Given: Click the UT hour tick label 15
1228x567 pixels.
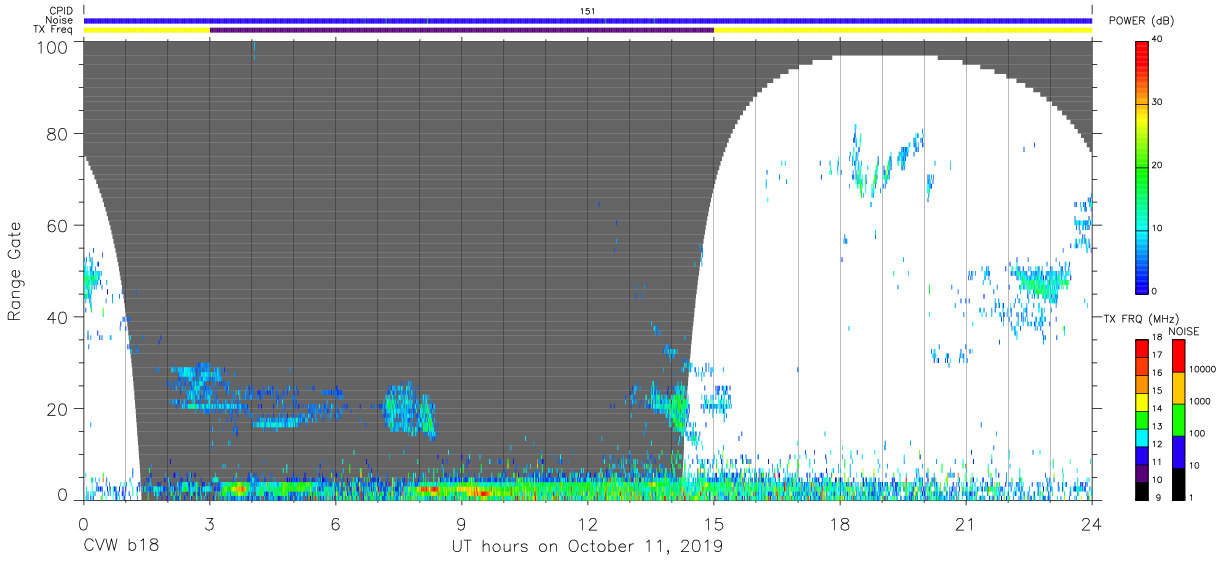Looking at the screenshot, I should [714, 523].
